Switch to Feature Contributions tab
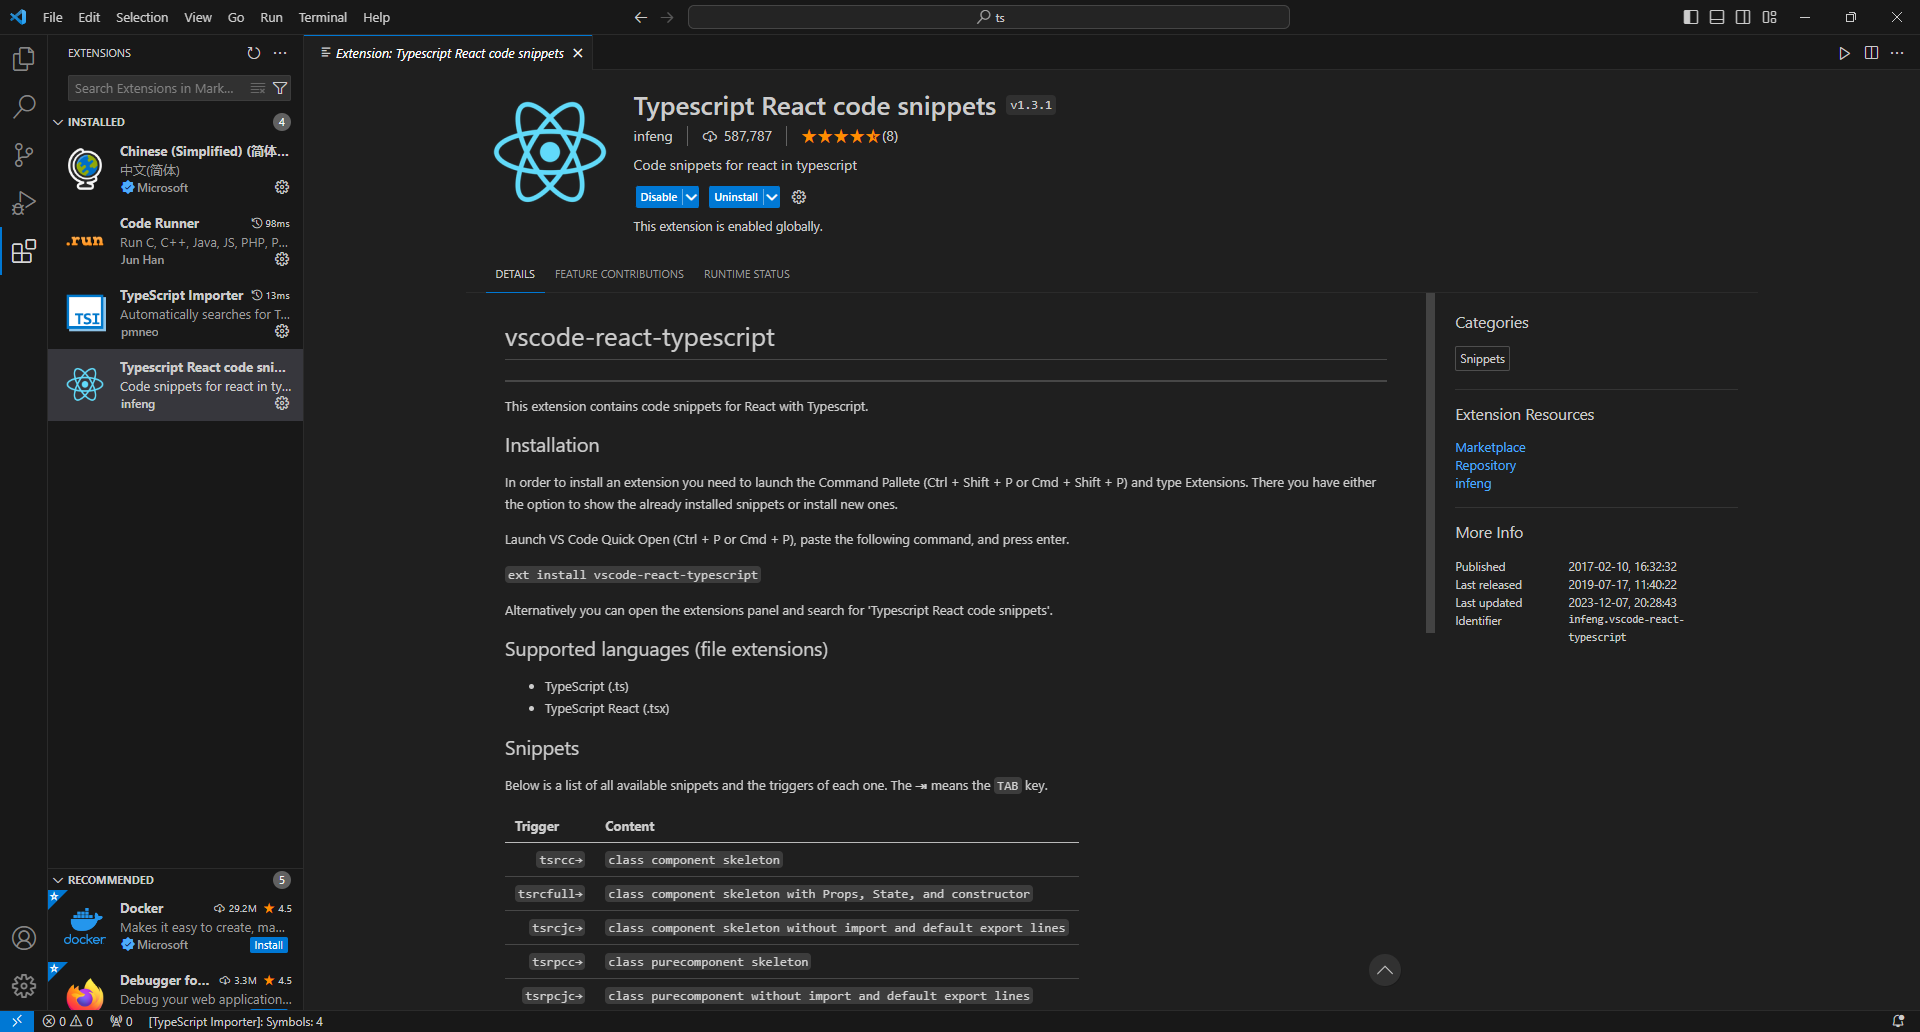 coord(619,274)
